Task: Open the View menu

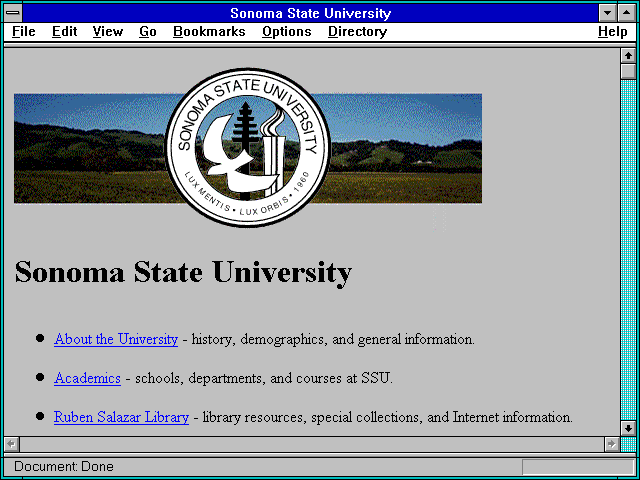Action: tap(107, 32)
